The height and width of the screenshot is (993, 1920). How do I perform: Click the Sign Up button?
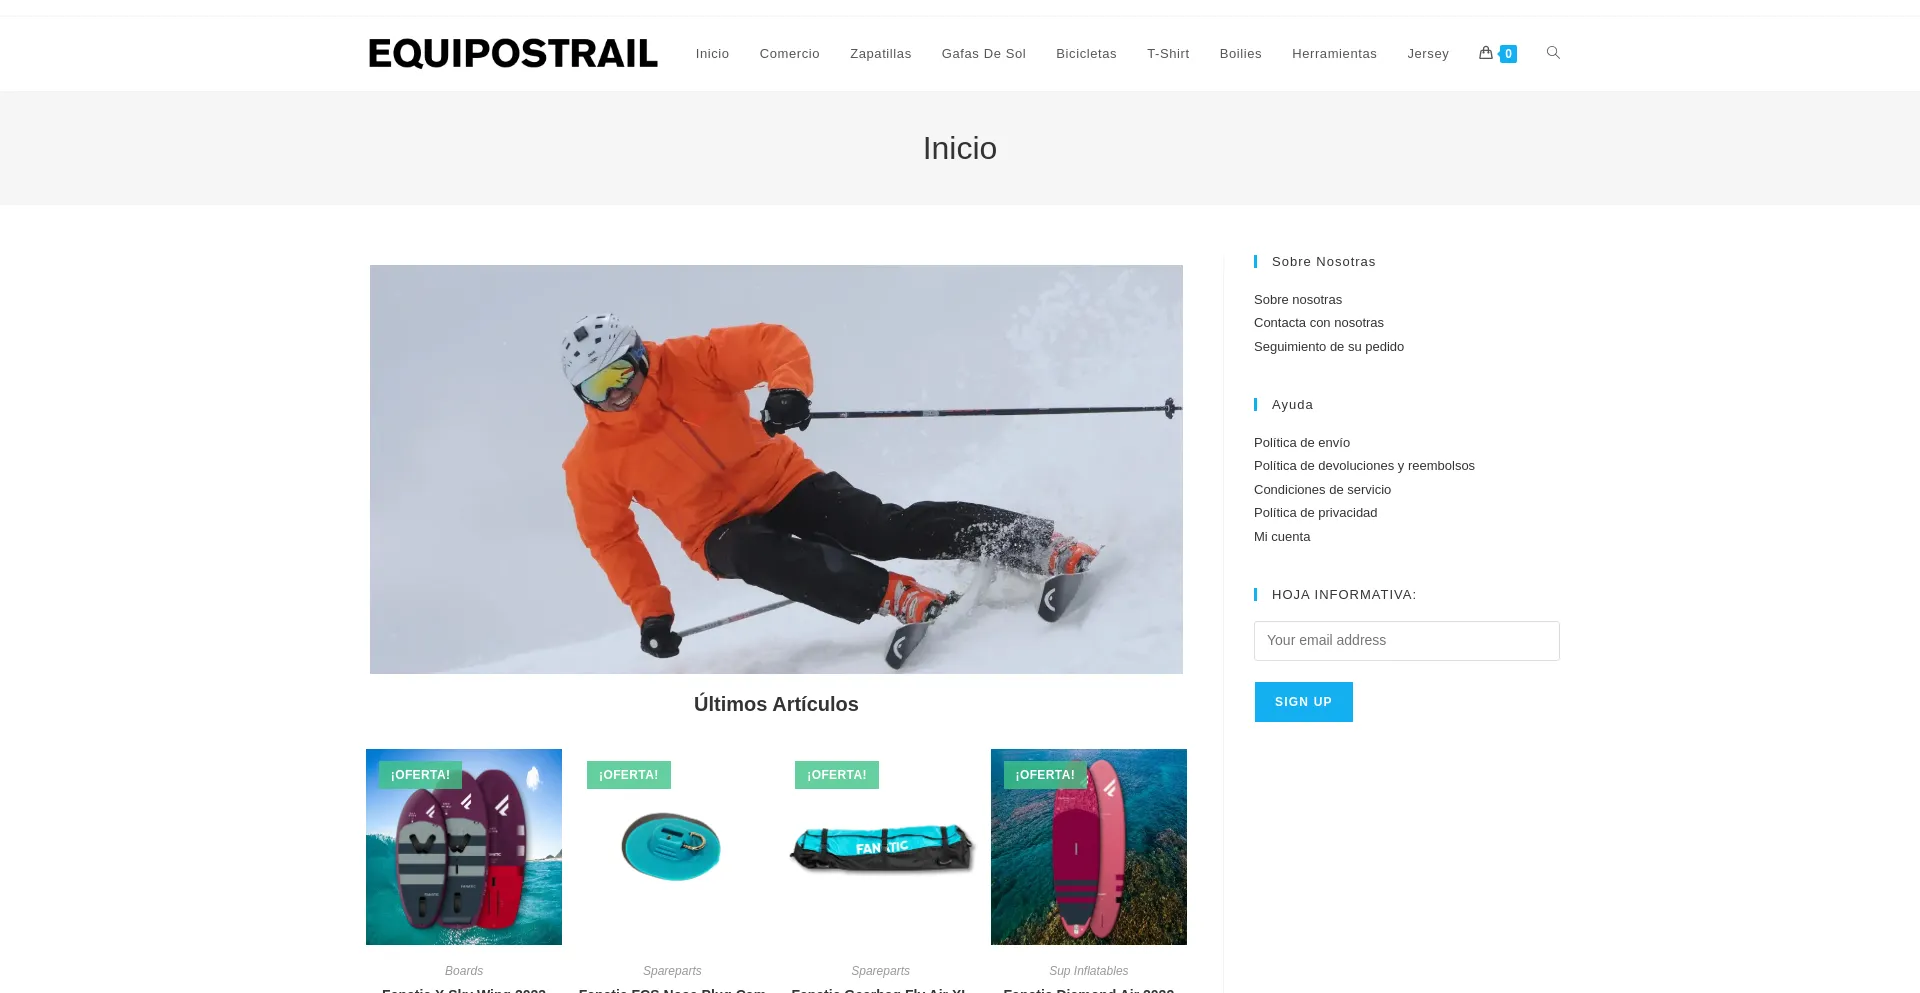pos(1303,702)
